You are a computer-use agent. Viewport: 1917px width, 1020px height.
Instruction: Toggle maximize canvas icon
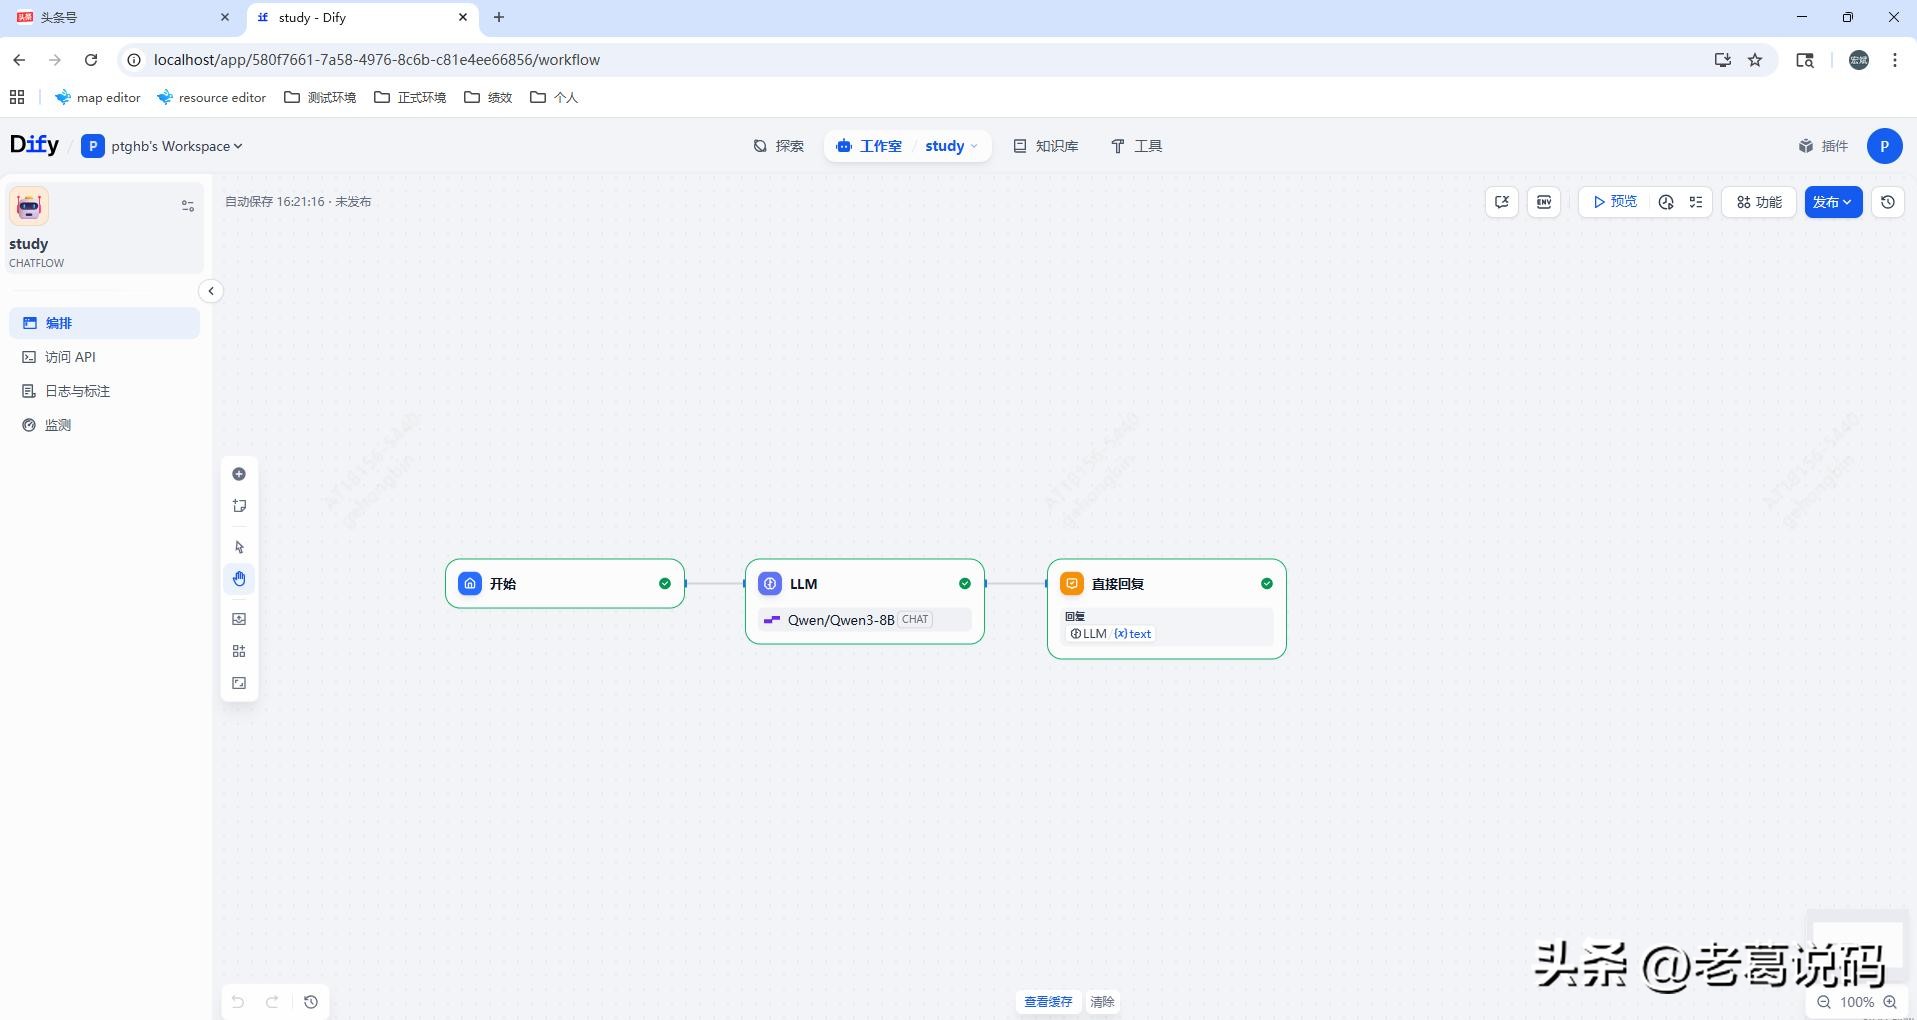click(x=239, y=683)
